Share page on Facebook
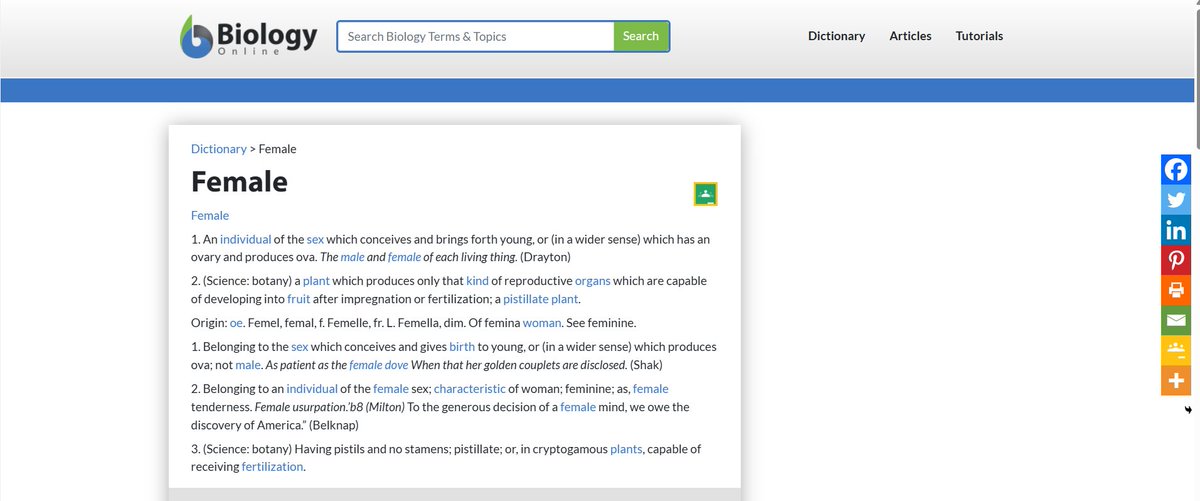The width and height of the screenshot is (1200, 501). click(x=1176, y=169)
